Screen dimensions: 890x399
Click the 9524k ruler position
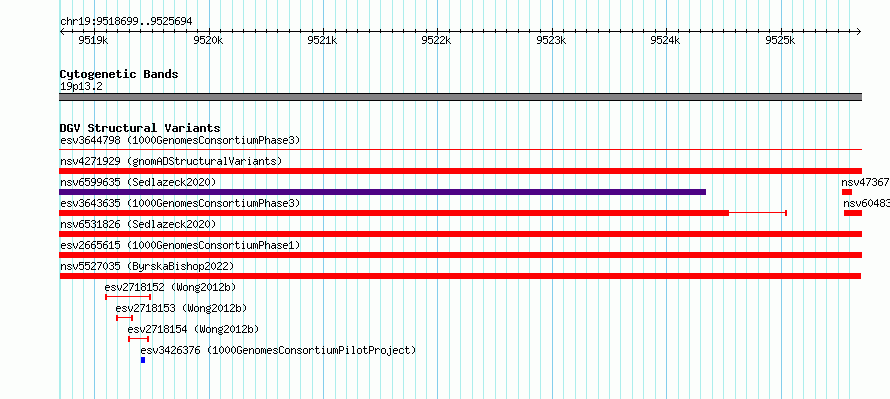666,40
